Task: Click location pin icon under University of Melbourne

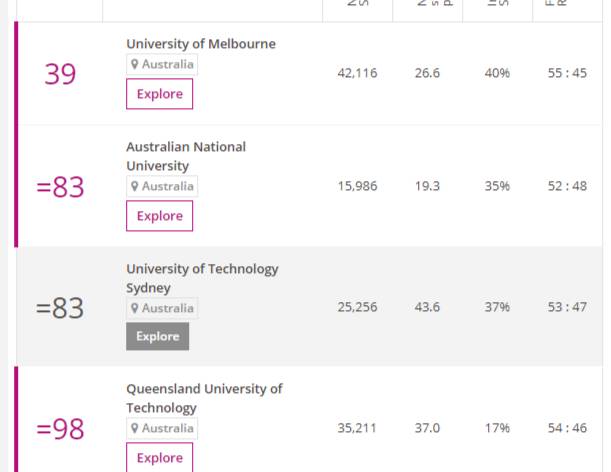Action: (x=134, y=64)
